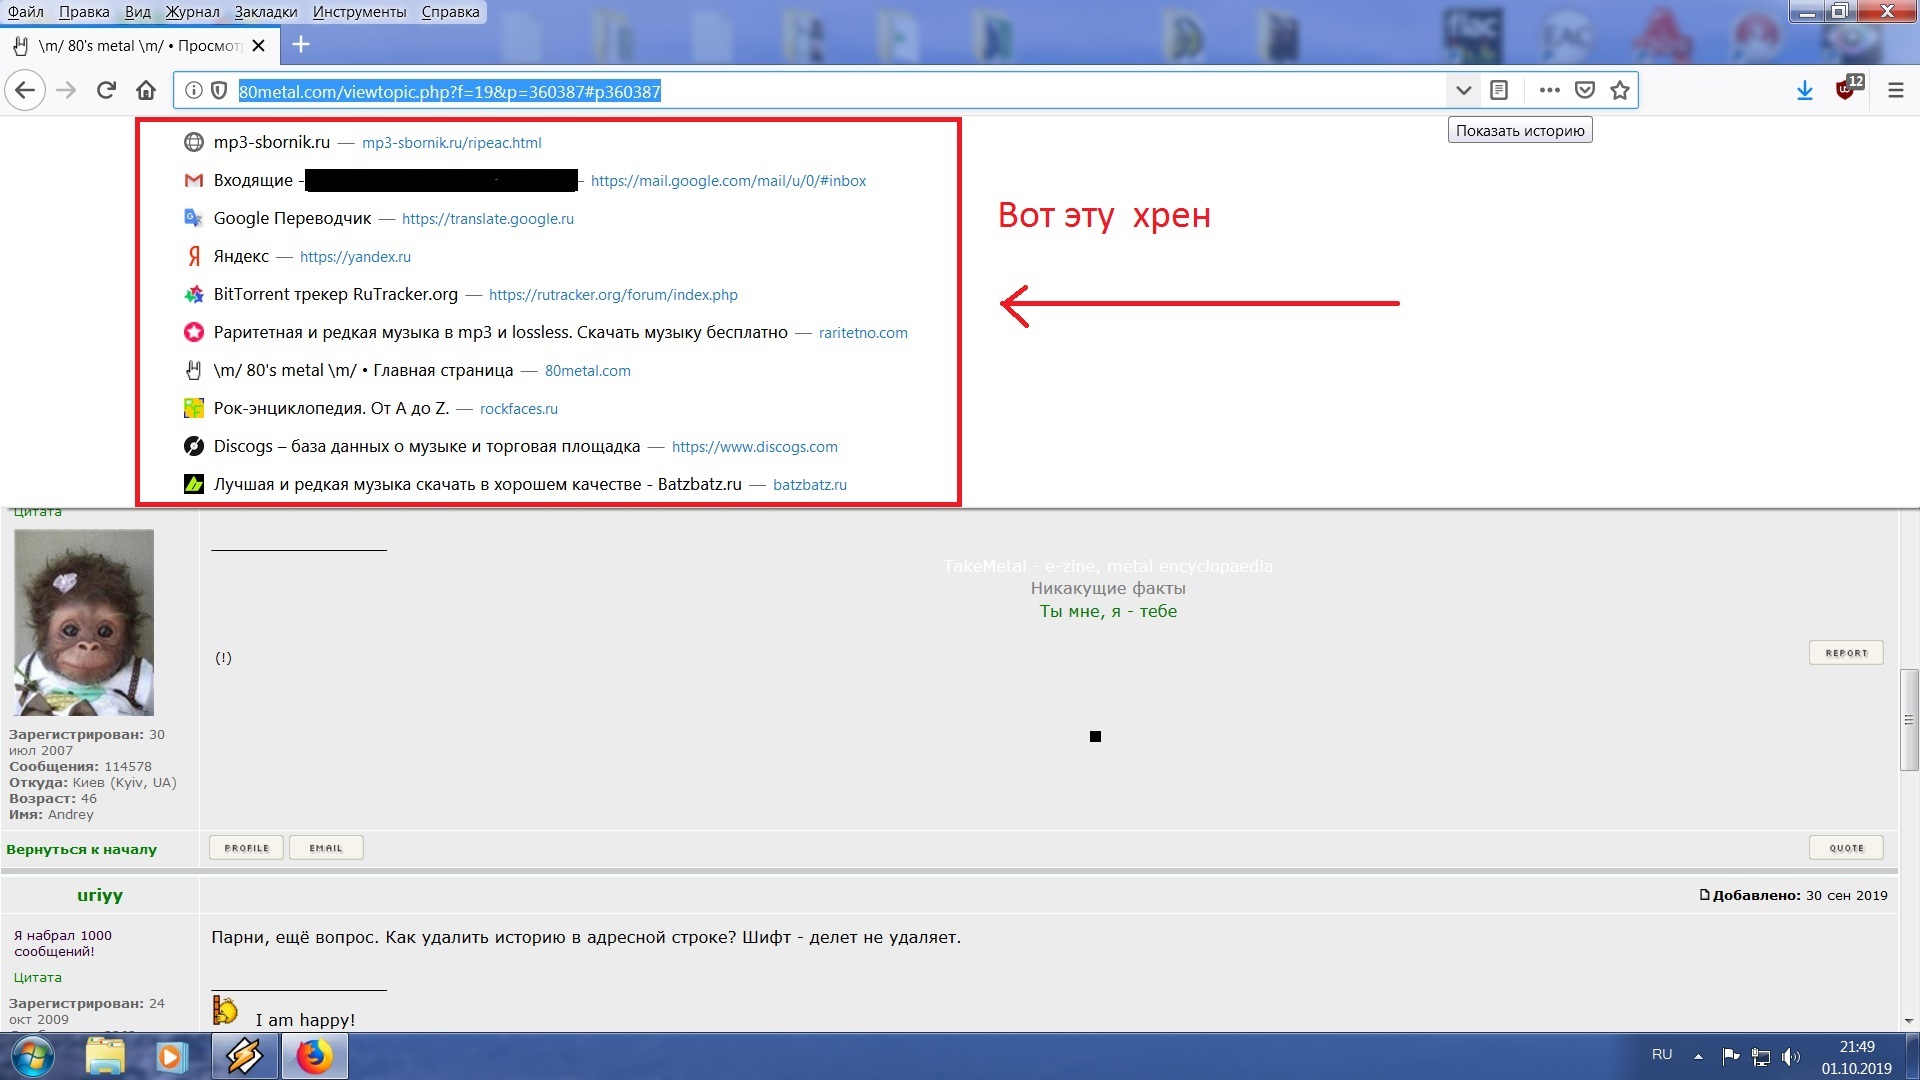Open the Инструменты menu
The height and width of the screenshot is (1080, 1920).
coord(359,12)
